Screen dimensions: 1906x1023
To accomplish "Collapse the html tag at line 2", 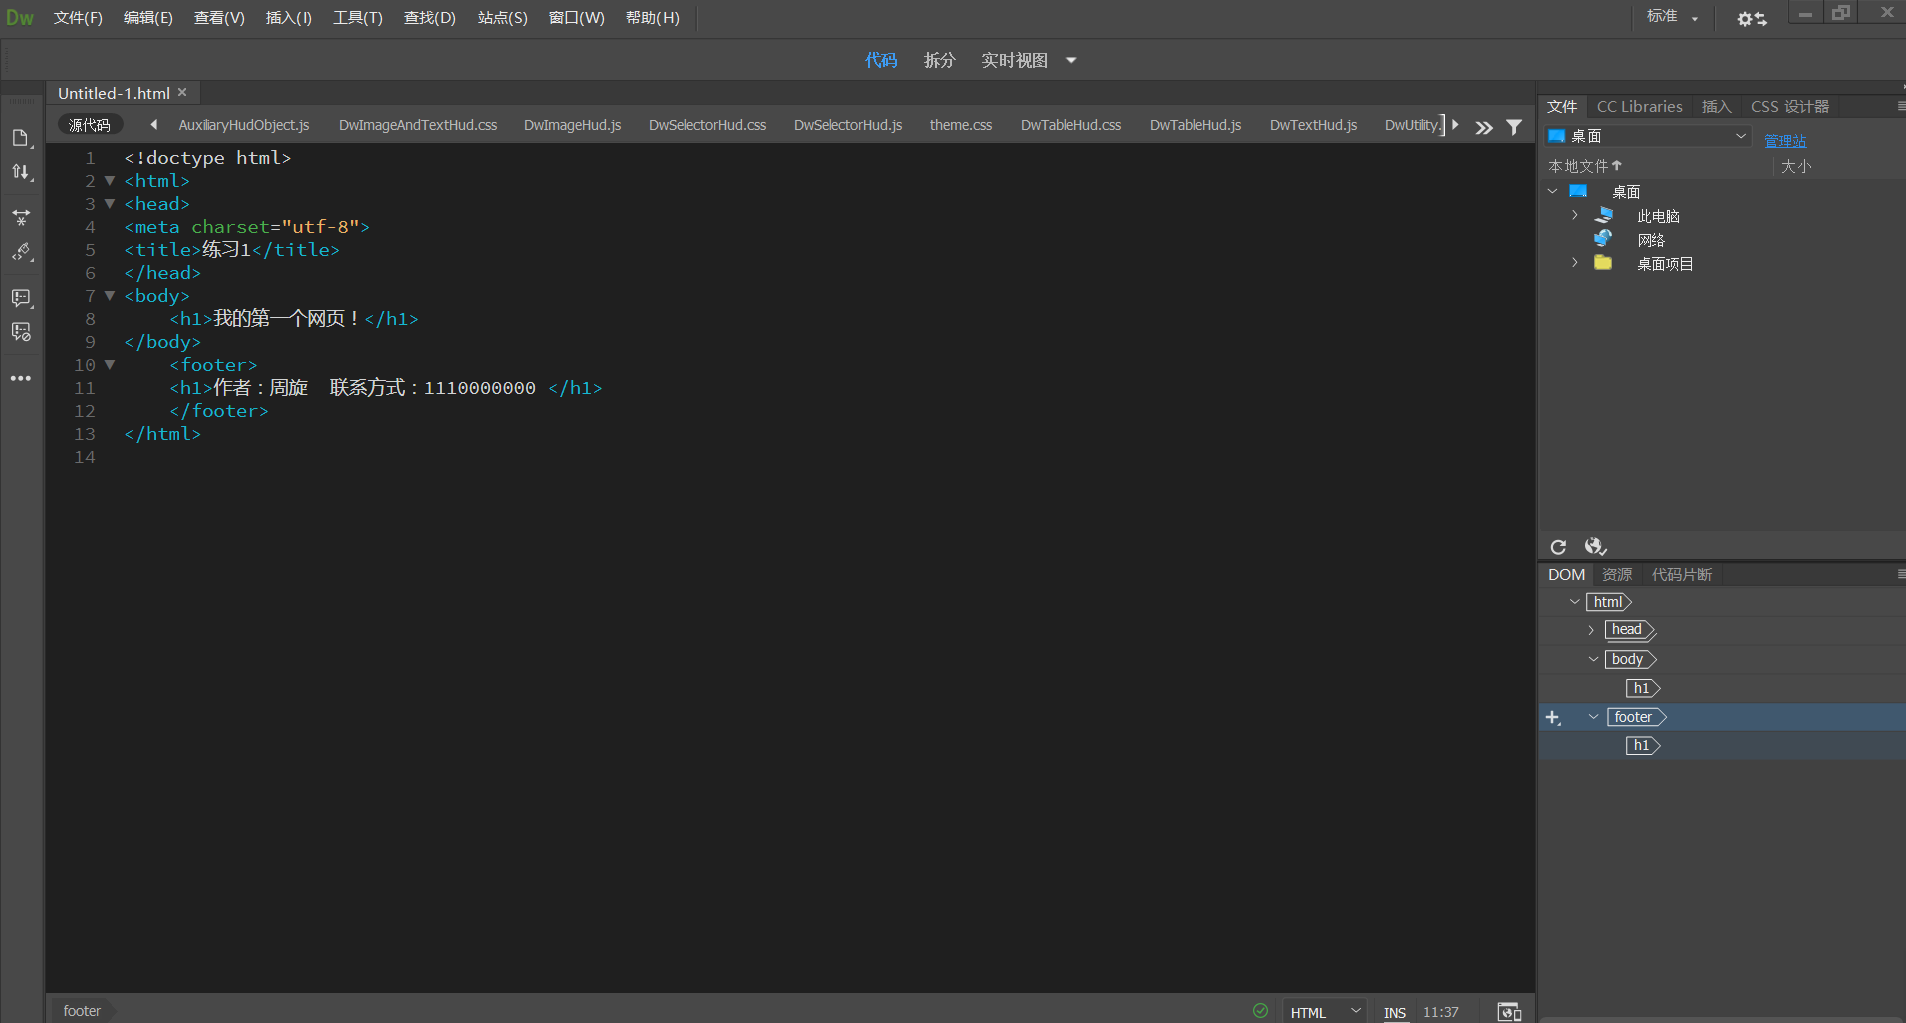I will [x=110, y=181].
